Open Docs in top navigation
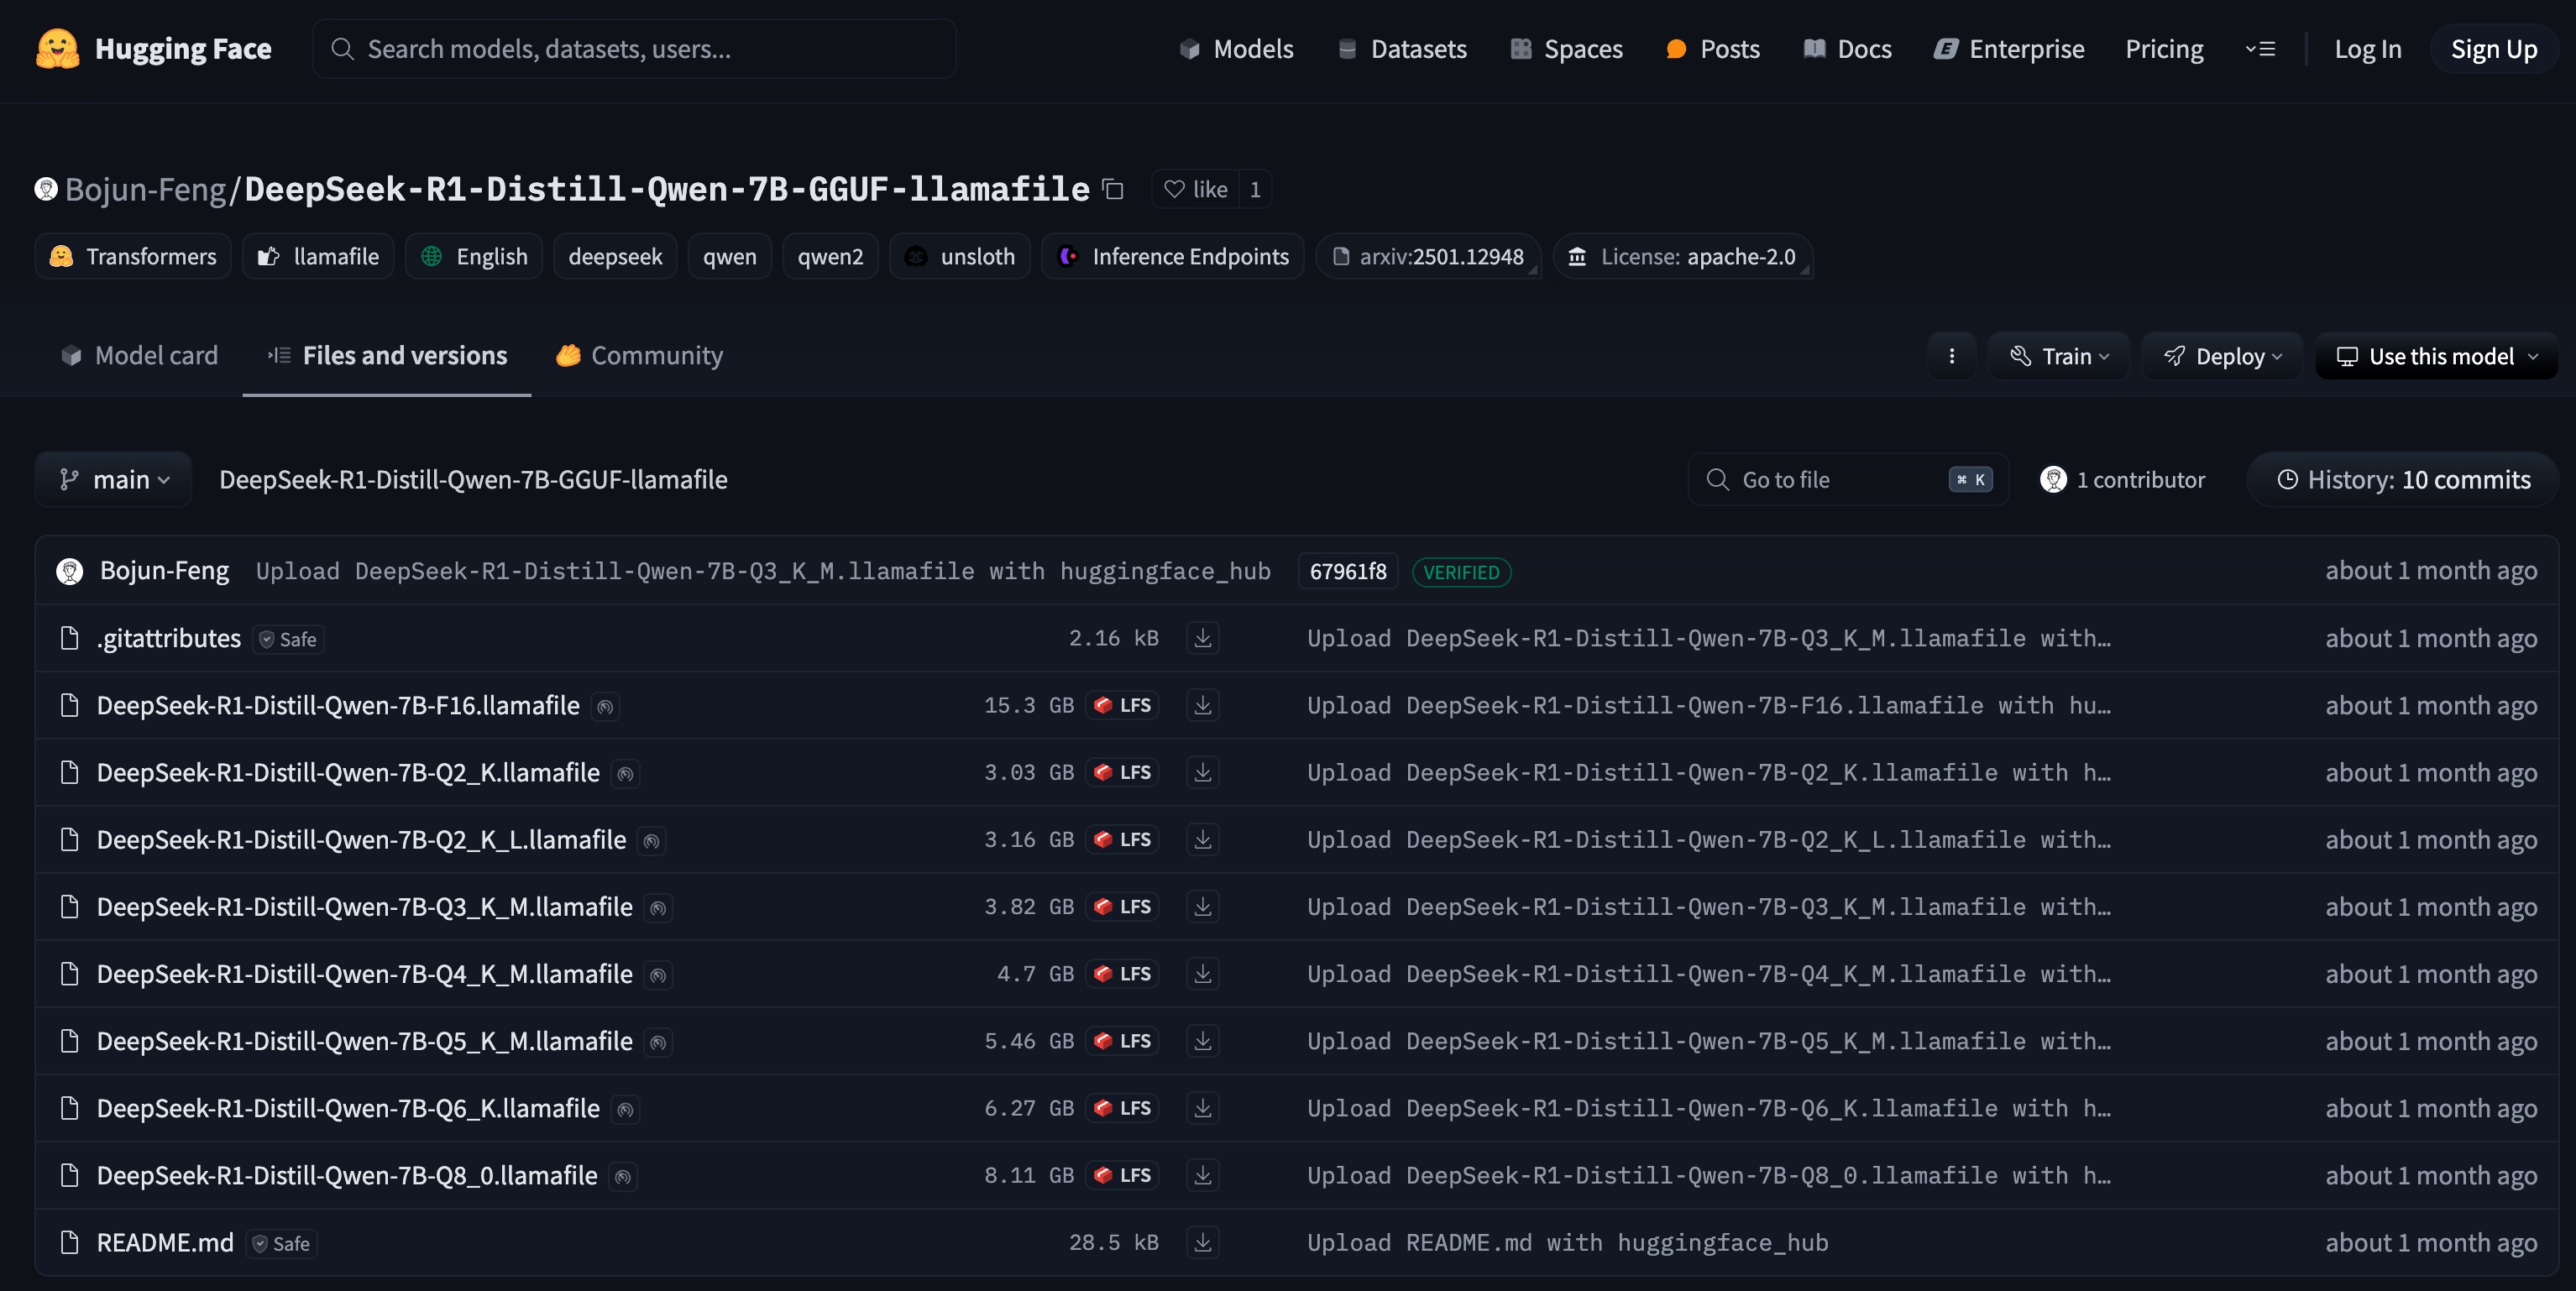The width and height of the screenshot is (2576, 1291). click(1847, 48)
